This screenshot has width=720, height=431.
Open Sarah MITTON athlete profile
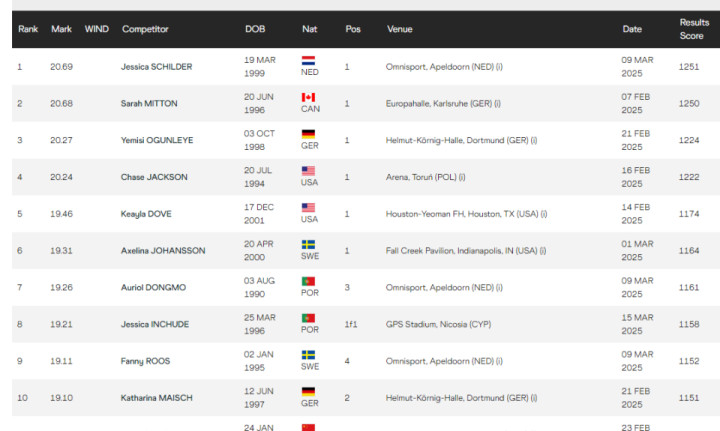[x=149, y=104]
